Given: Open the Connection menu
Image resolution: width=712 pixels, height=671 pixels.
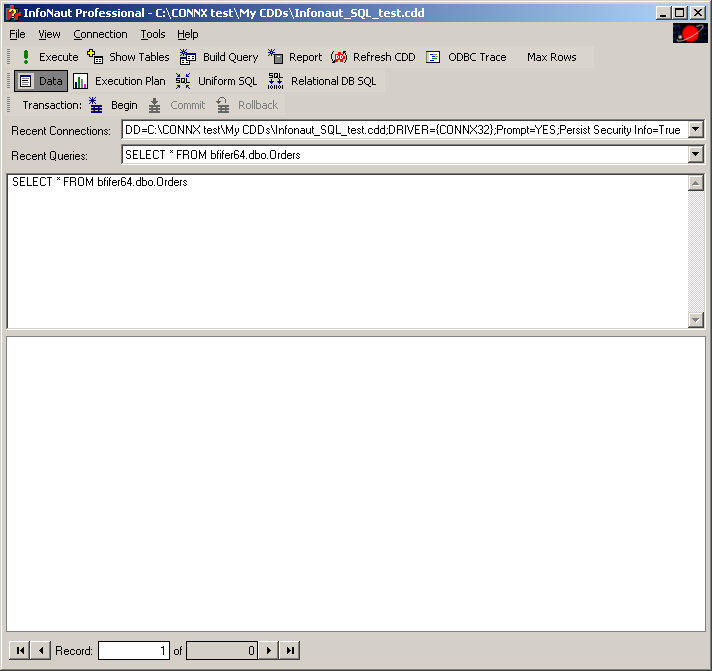Looking at the screenshot, I should 100,35.
